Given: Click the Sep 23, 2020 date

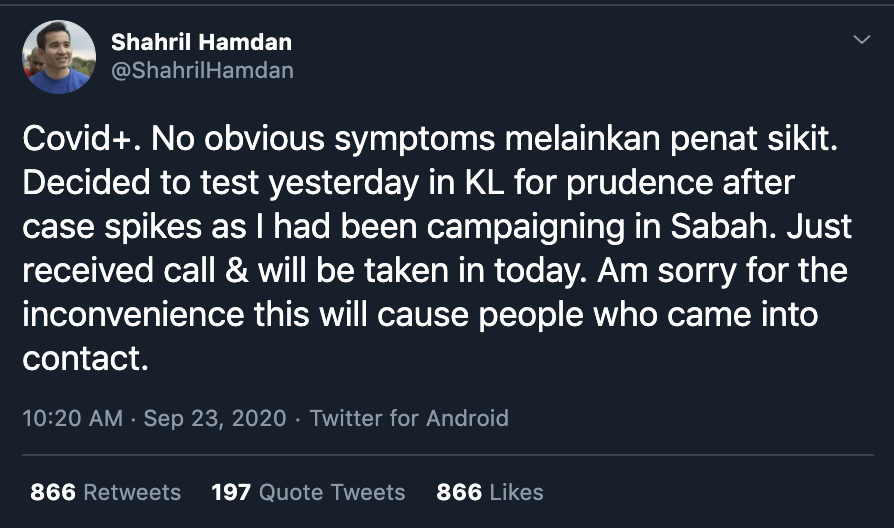Looking at the screenshot, I should (x=214, y=418).
